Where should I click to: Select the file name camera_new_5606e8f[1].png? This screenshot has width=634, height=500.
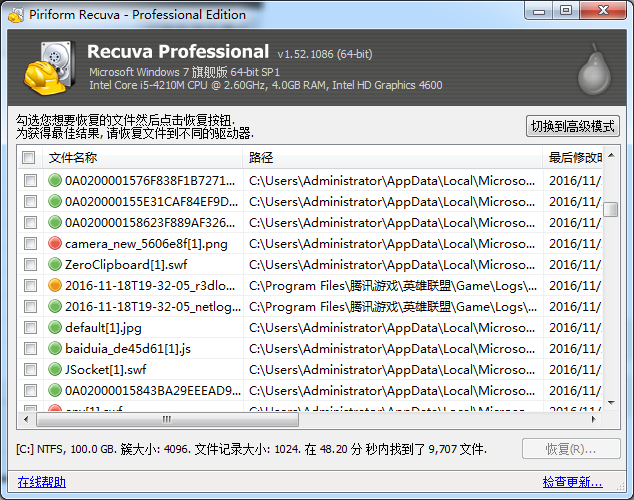146,244
